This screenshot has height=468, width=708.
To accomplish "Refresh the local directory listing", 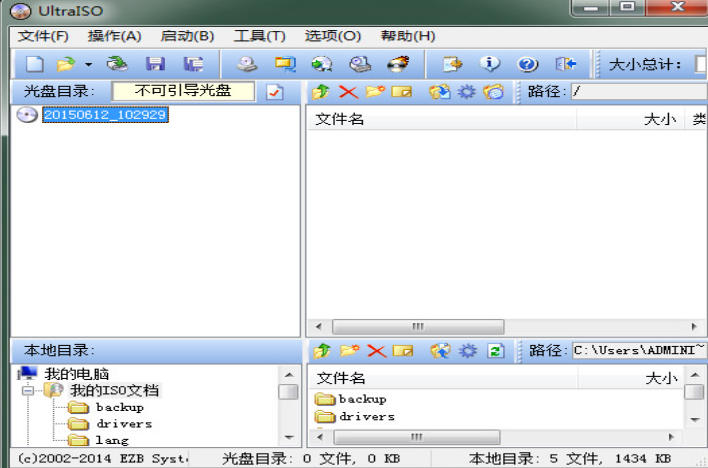I will pyautogui.click(x=495, y=351).
